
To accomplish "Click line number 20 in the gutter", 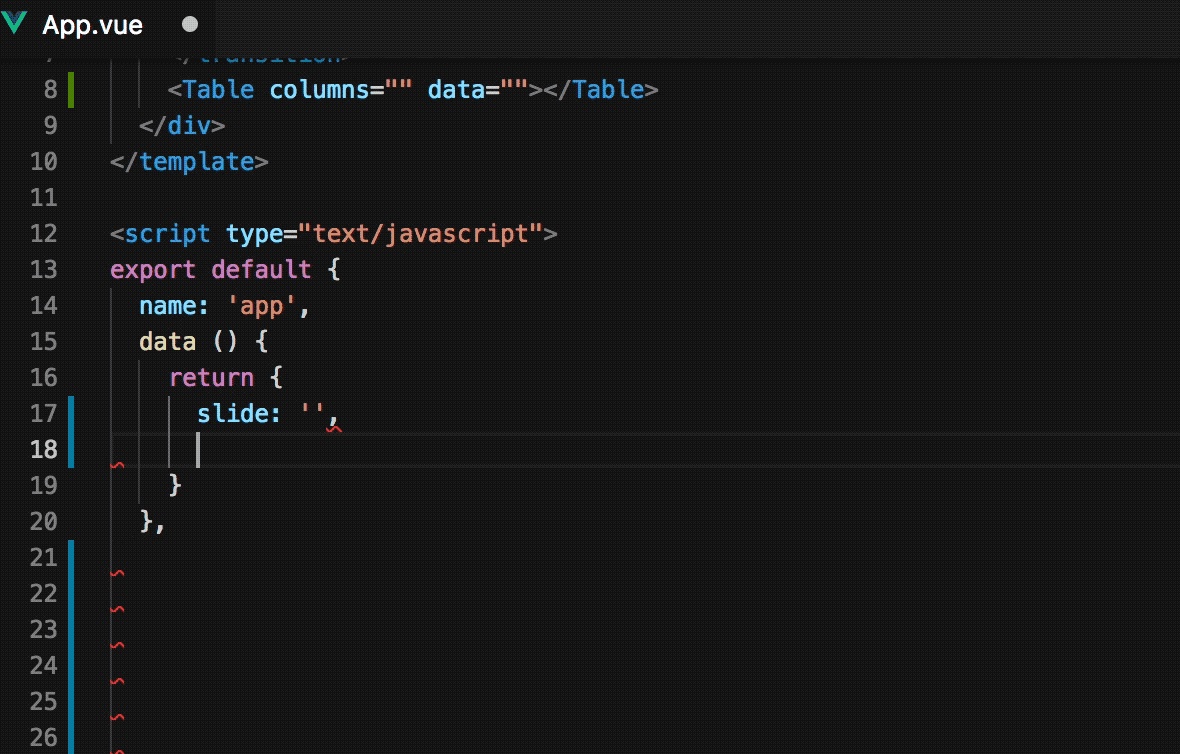I will click(x=44, y=522).
